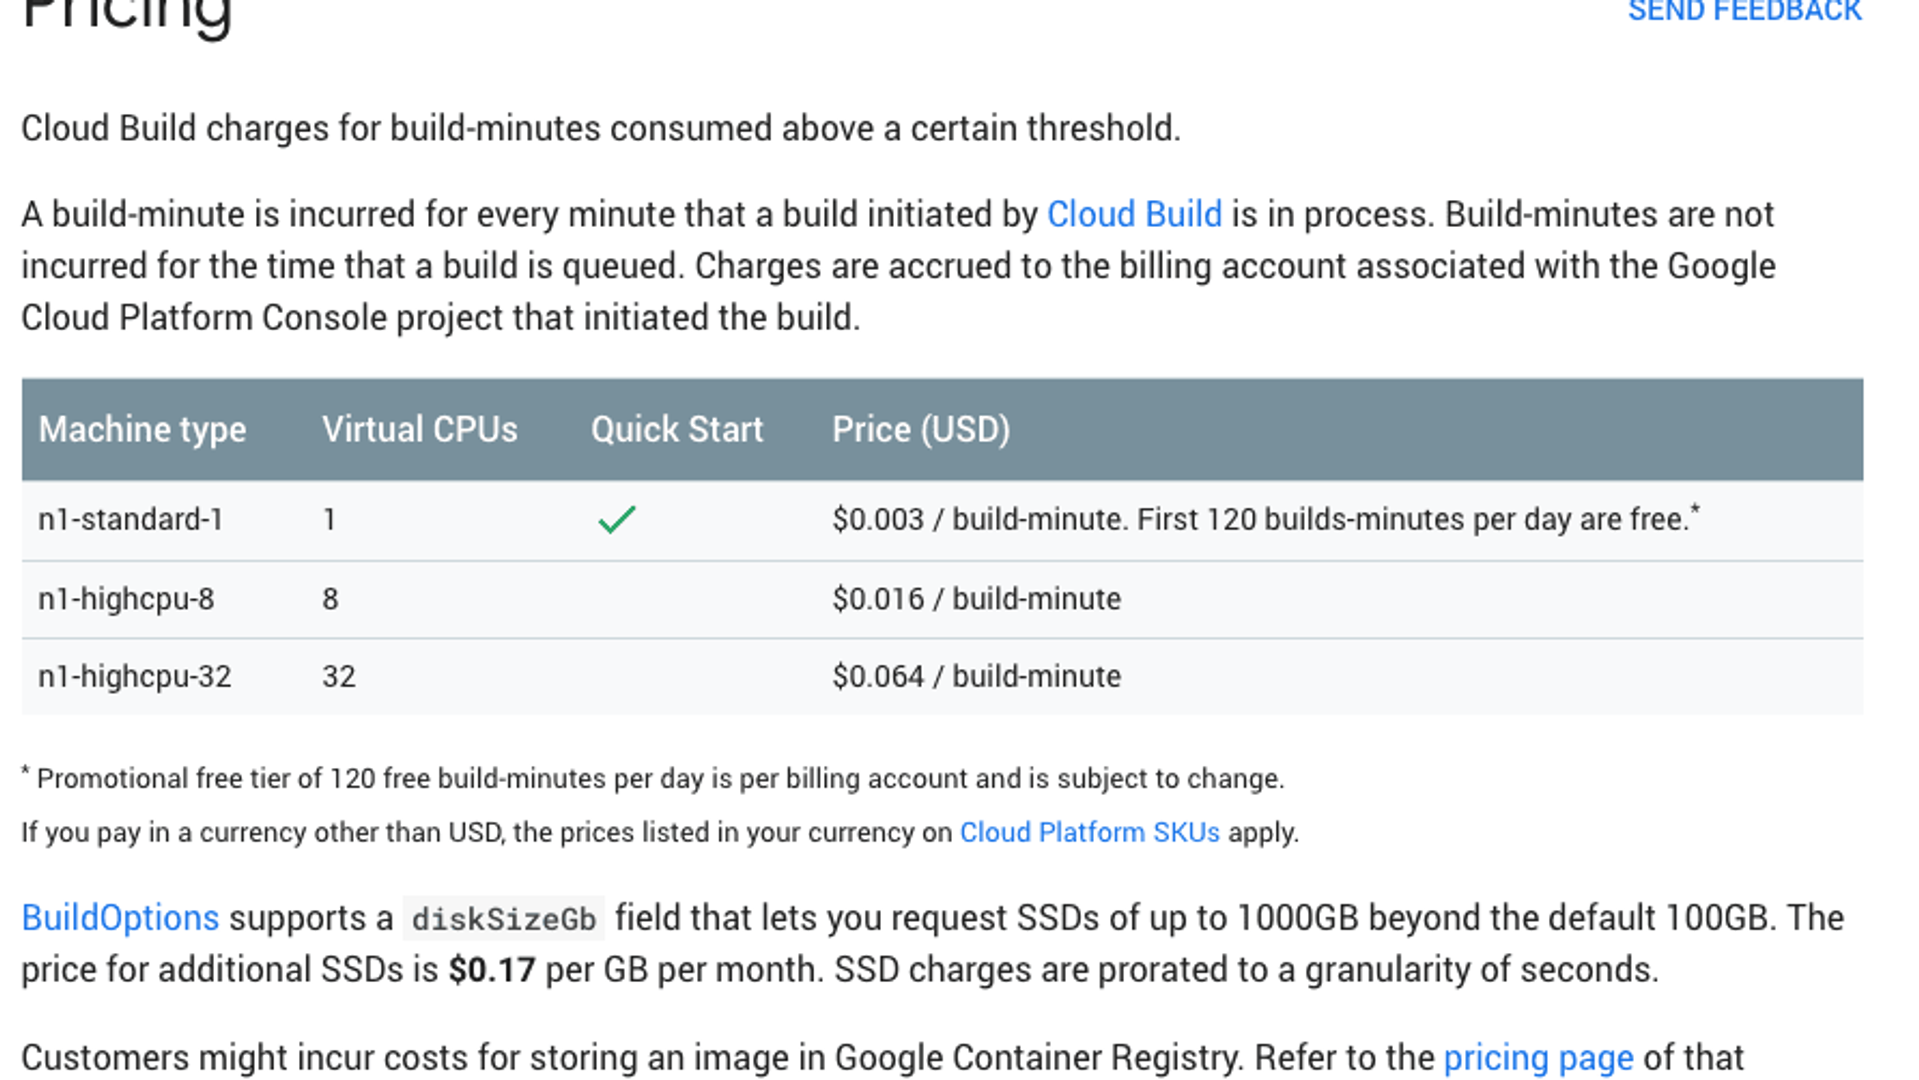This screenshot has height=1080, width=1919.
Task: Click the green Quick Start checkmark
Action: pyautogui.click(x=617, y=520)
